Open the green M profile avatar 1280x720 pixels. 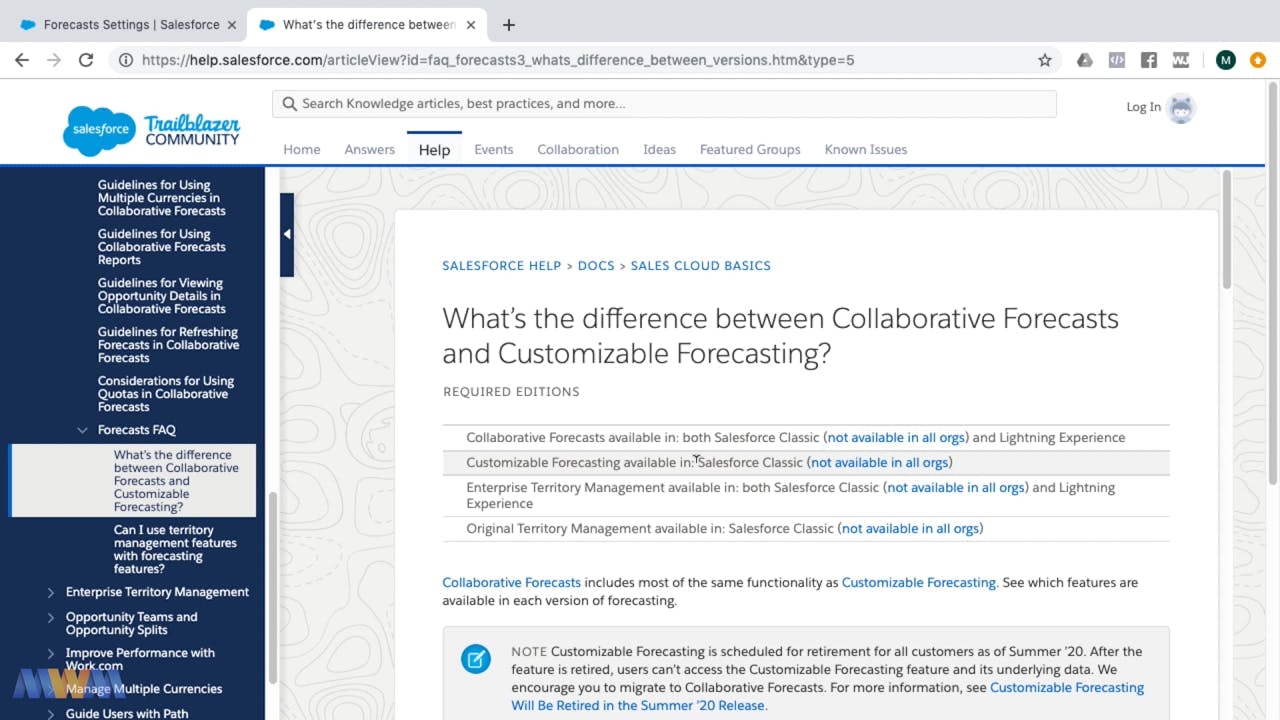click(x=1226, y=60)
